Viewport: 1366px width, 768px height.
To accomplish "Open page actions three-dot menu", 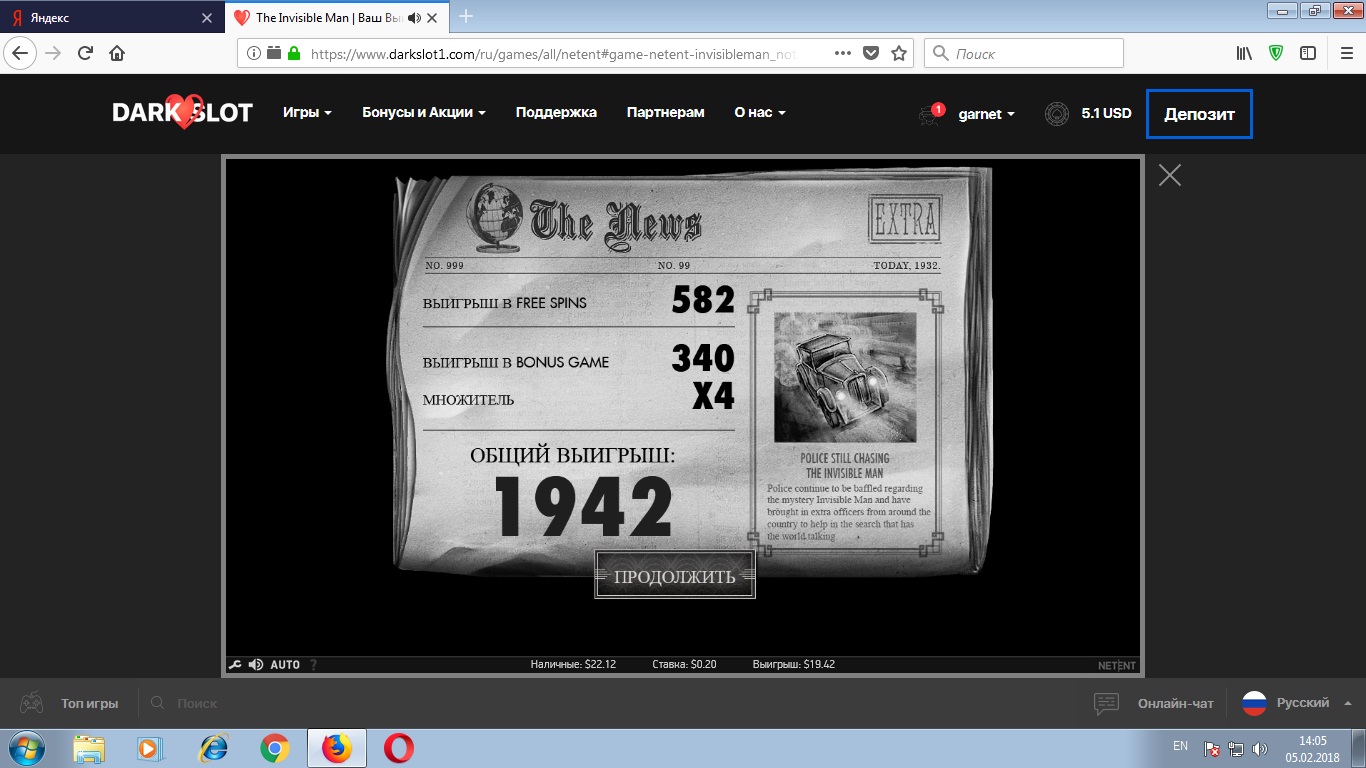I will 842,53.
